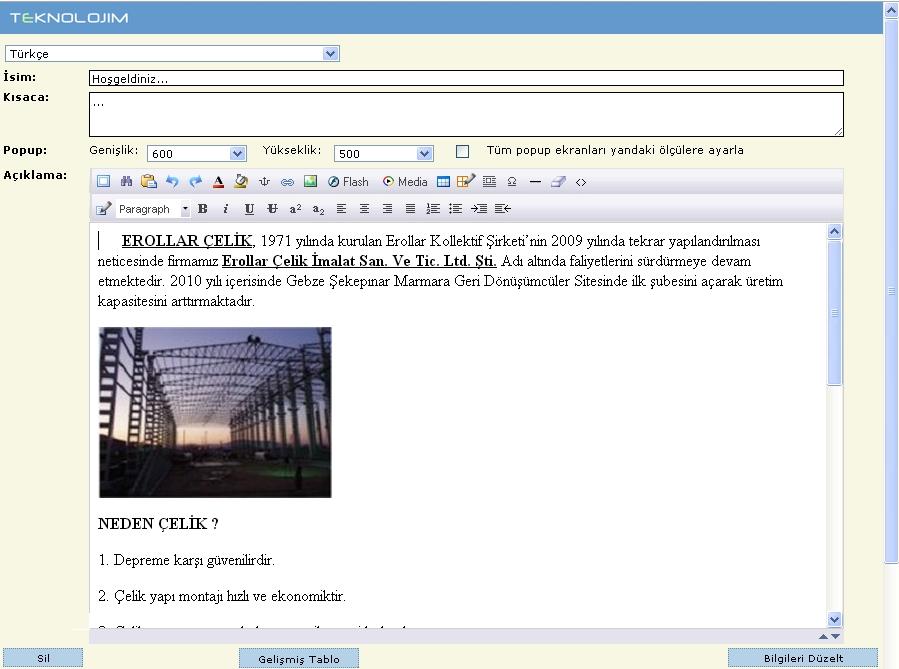899x669 pixels.
Task: Undo the last edit
Action: pyautogui.click(x=172, y=182)
